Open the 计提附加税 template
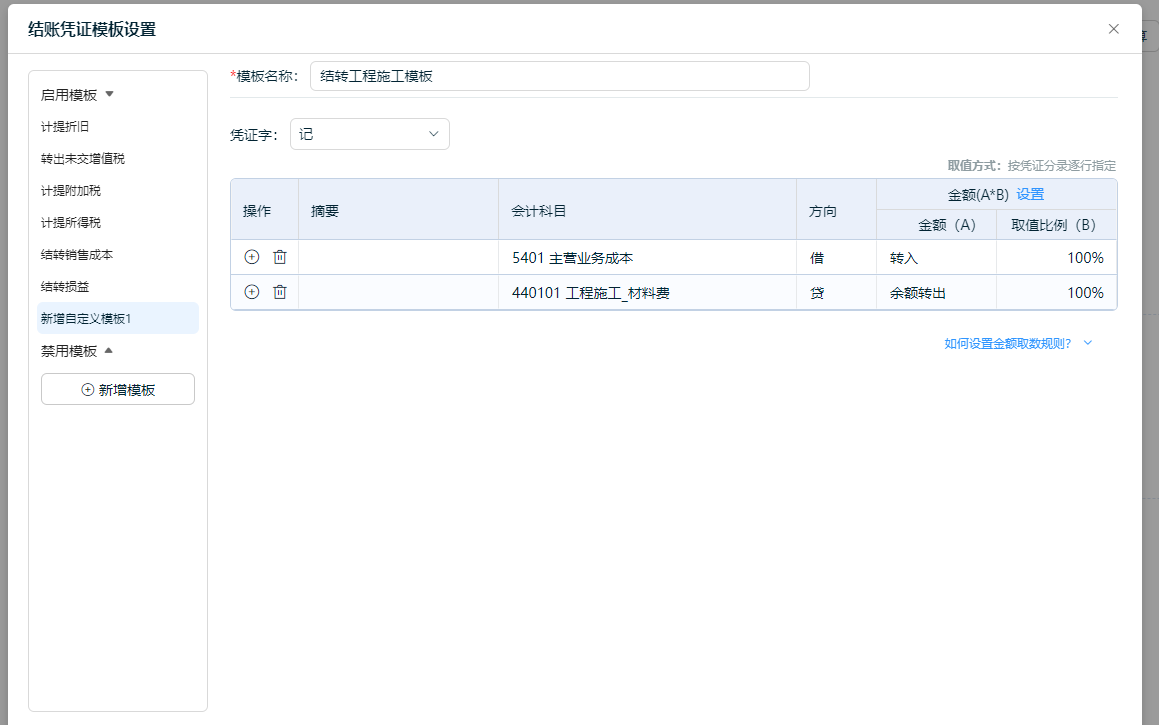The height and width of the screenshot is (725, 1159). [x=71, y=191]
